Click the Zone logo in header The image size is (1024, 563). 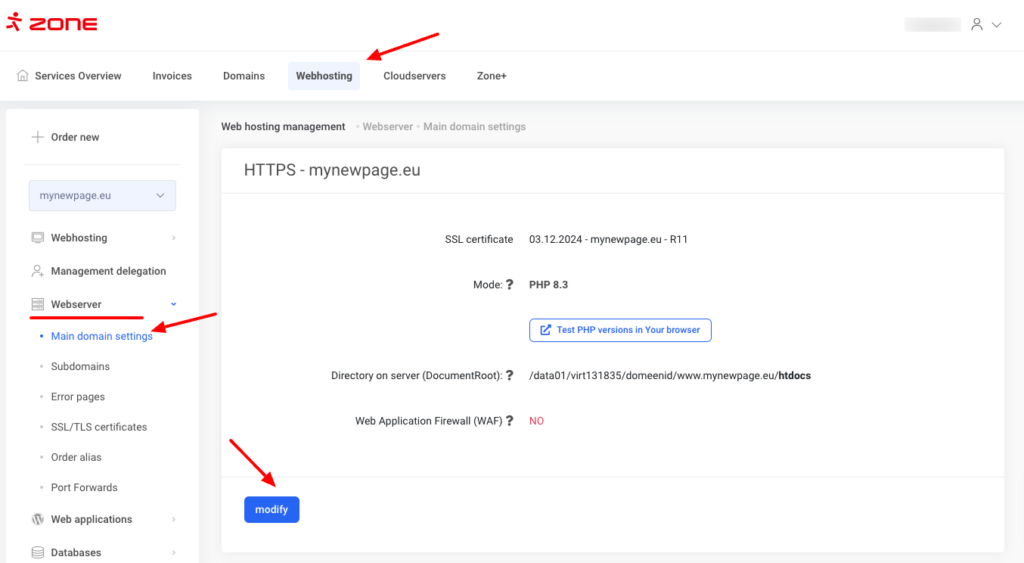pos(52,23)
